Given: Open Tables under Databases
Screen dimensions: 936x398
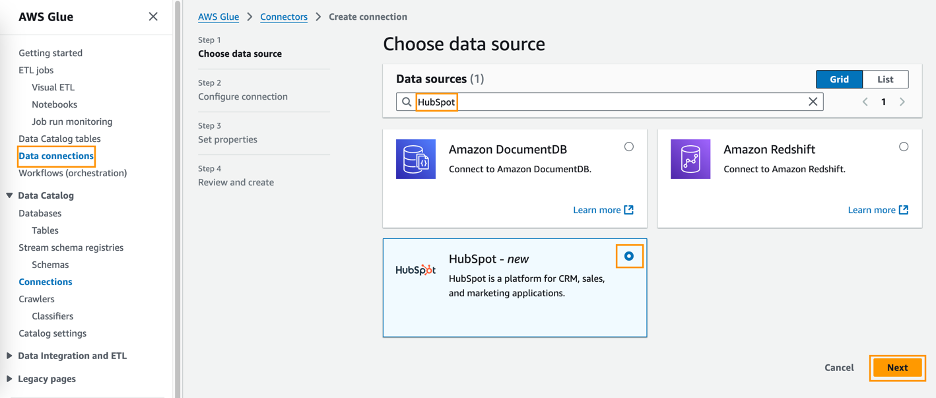Looking at the screenshot, I should pyautogui.click(x=45, y=230).
